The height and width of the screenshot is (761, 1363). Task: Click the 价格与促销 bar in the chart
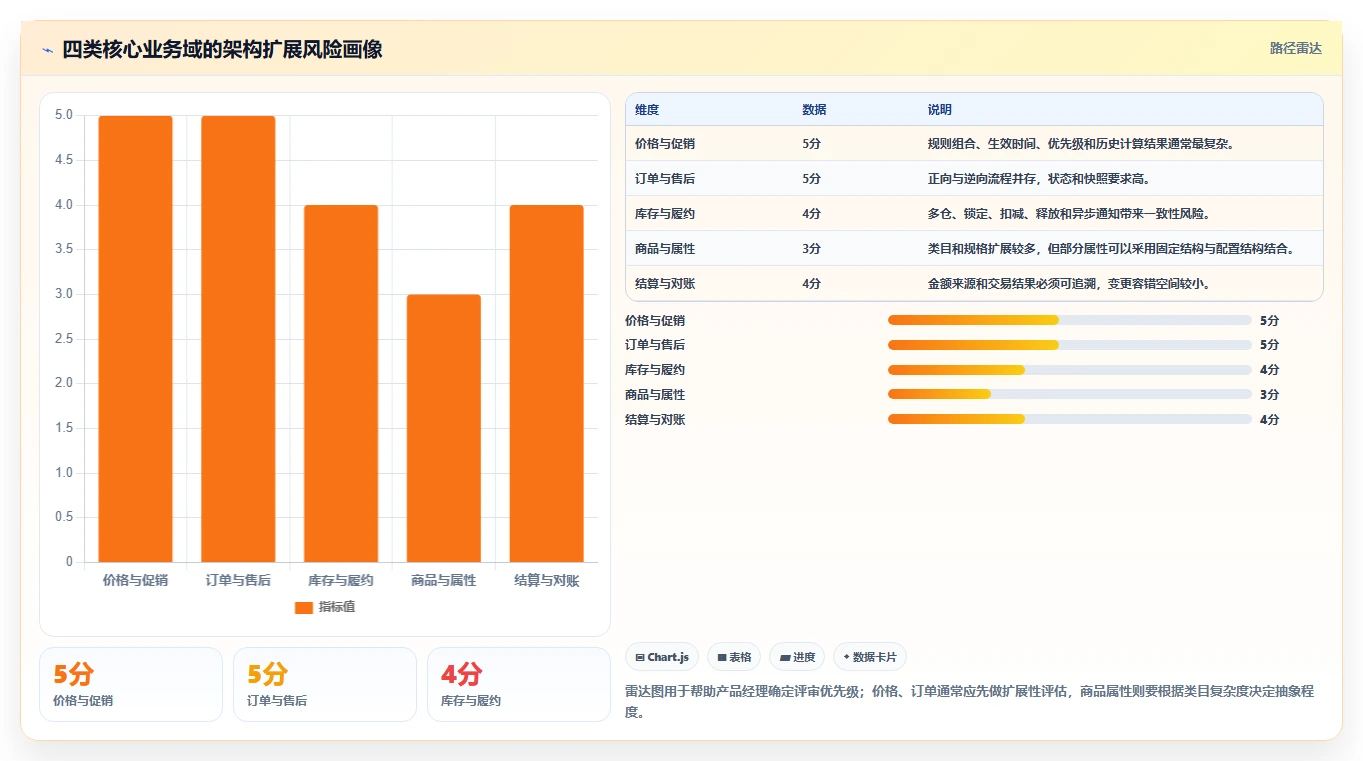pos(135,339)
